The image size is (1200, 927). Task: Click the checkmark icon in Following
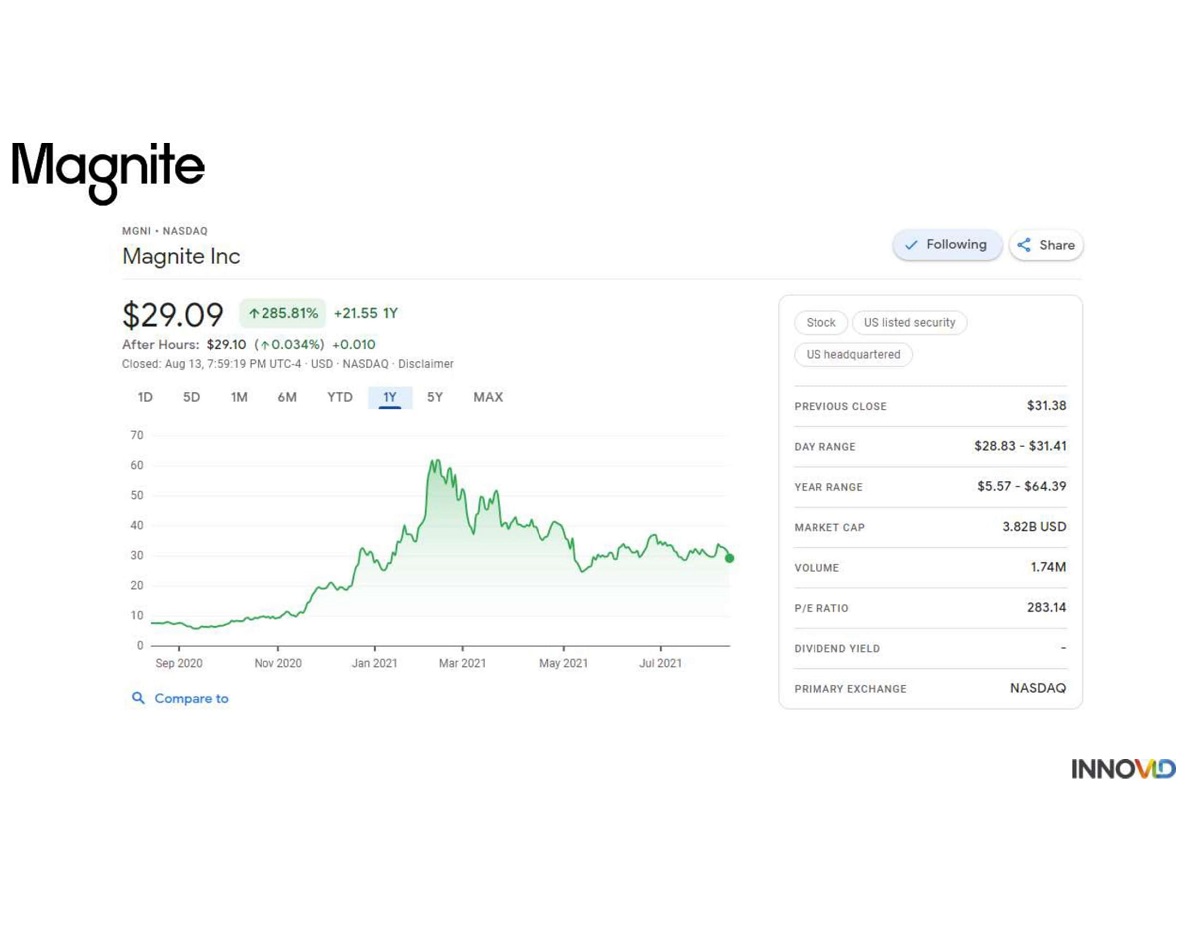[x=911, y=245]
